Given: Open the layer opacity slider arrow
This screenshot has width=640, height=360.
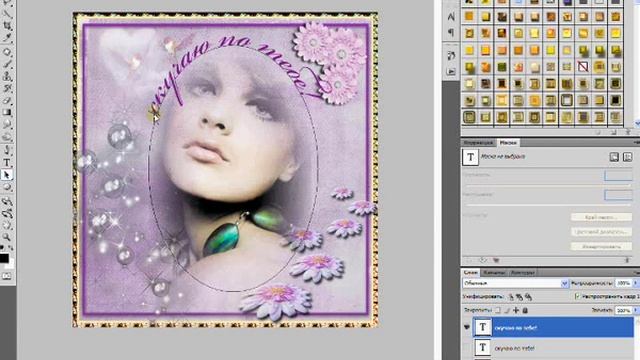Looking at the screenshot, I should pos(635,283).
